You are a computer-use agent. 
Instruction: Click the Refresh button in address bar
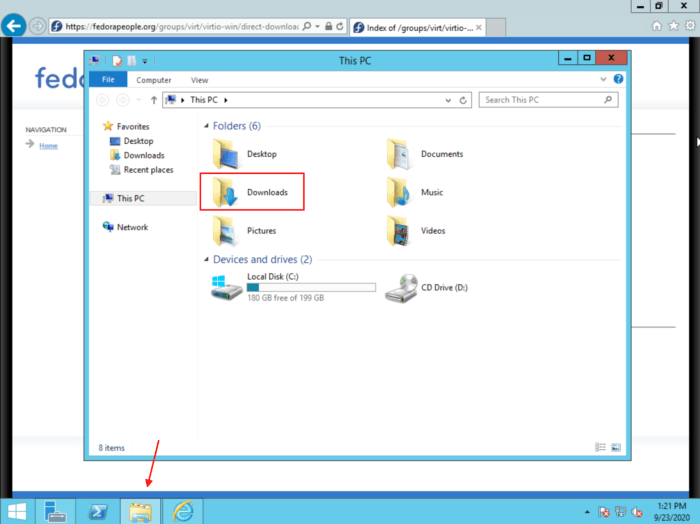(x=464, y=100)
